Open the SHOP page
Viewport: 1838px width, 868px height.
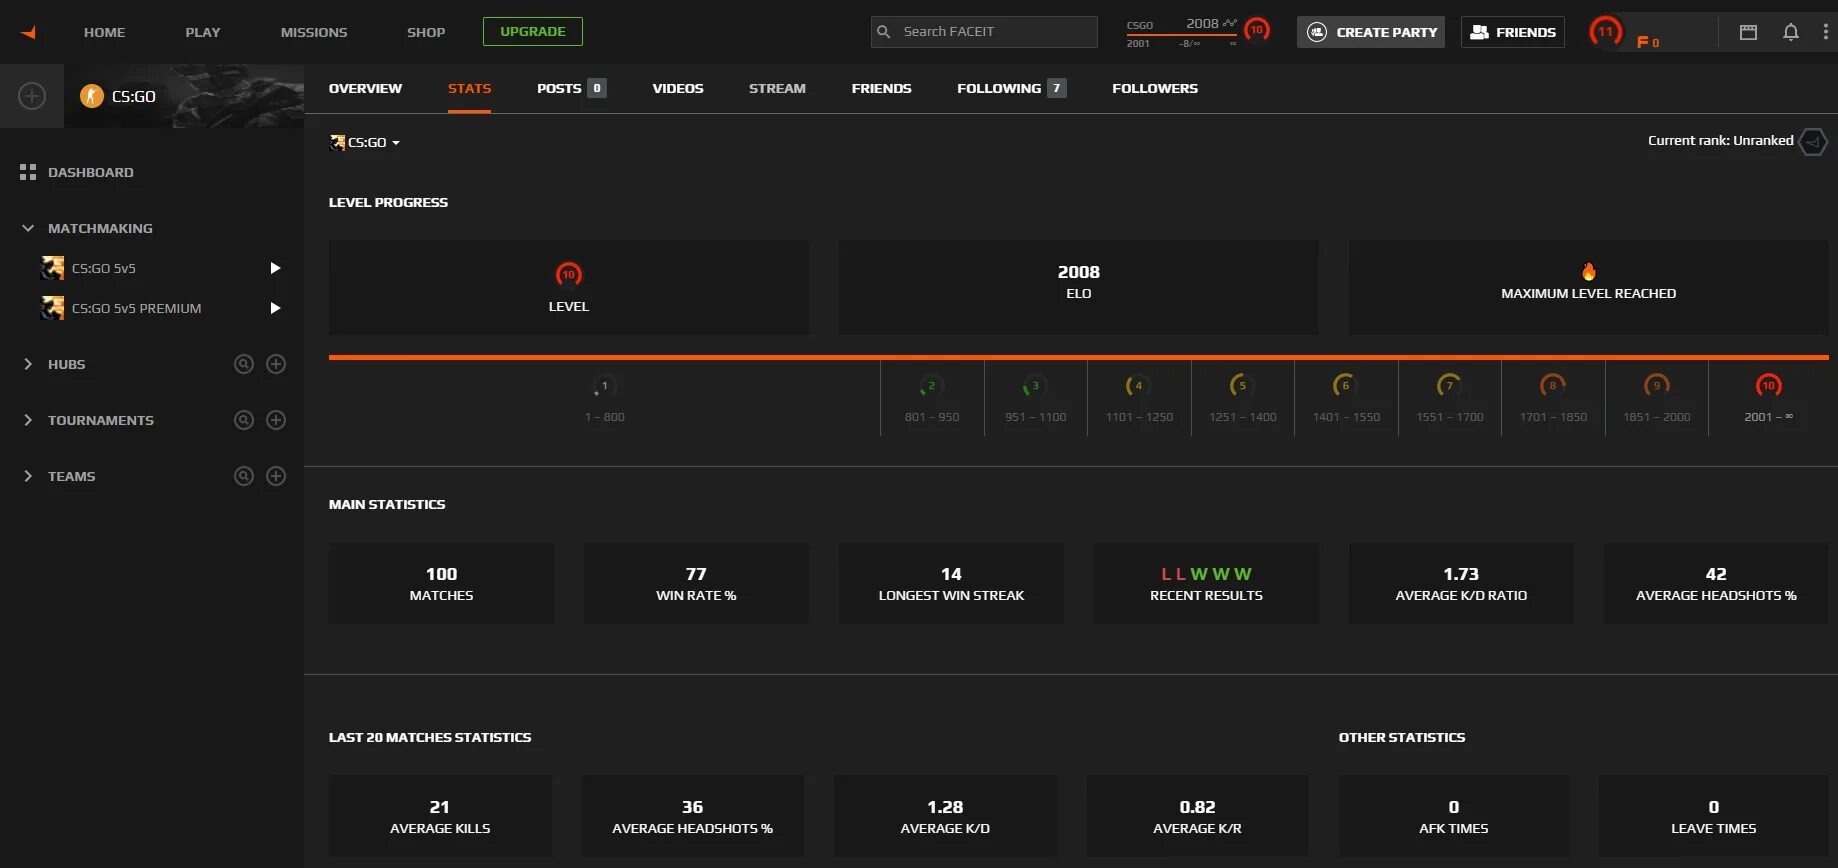[x=426, y=32]
